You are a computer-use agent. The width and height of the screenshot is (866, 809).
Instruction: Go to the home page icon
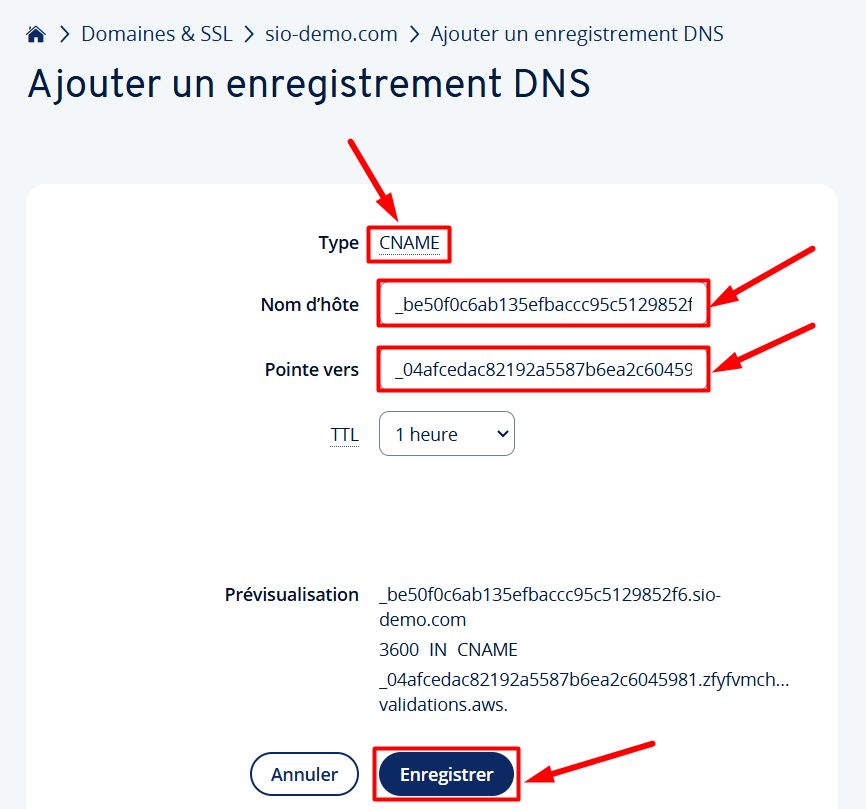coord(36,34)
